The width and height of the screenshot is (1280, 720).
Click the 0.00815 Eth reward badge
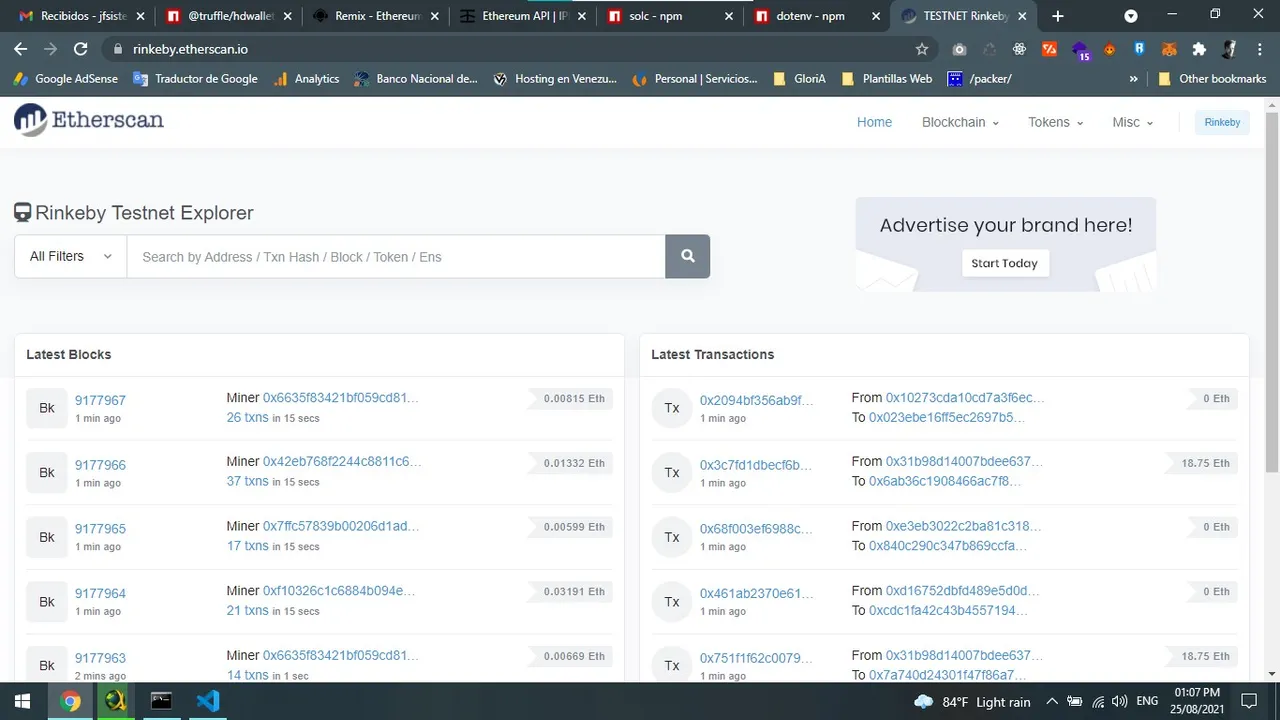point(571,398)
